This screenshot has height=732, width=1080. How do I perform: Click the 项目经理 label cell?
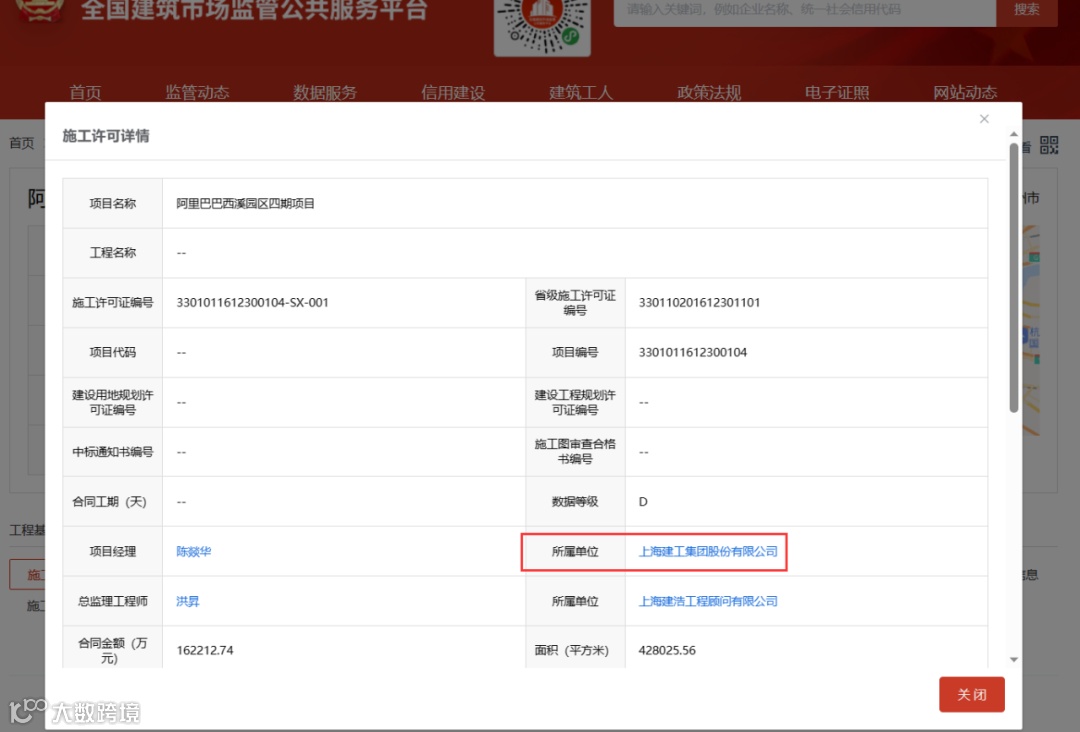113,551
